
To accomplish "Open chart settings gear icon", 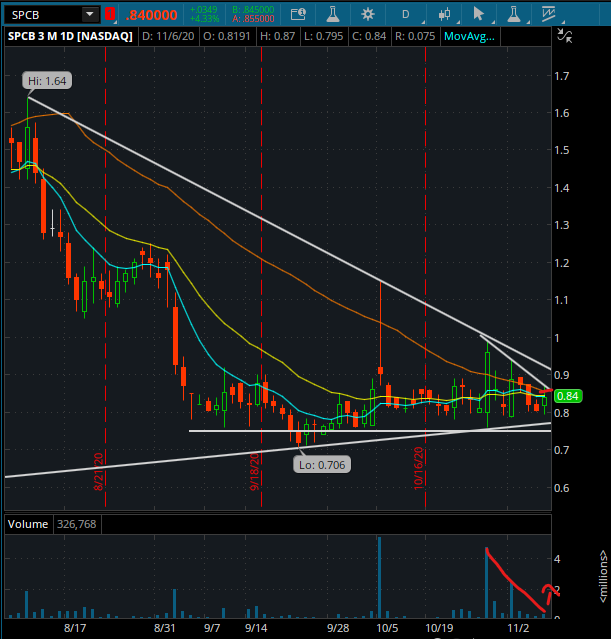I will 368,15.
